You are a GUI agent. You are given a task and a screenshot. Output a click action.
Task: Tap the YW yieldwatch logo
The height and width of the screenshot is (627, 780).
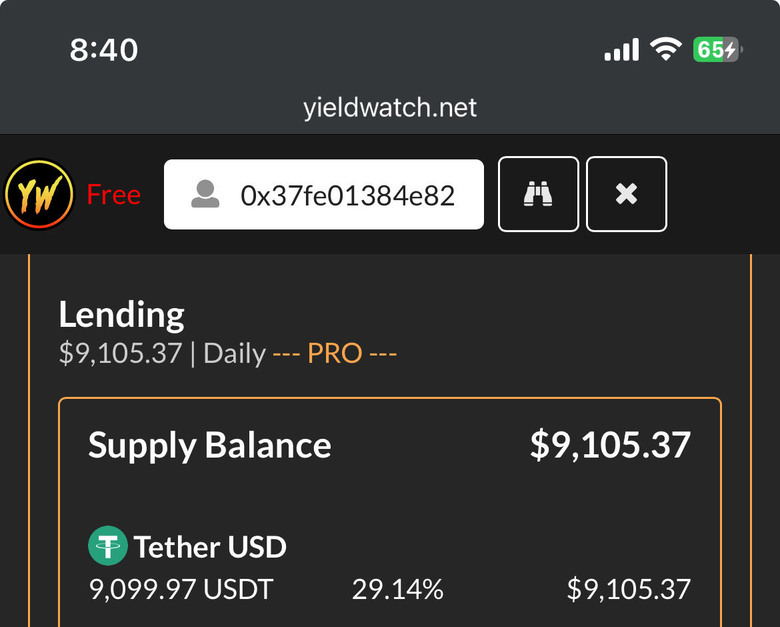coord(39,194)
